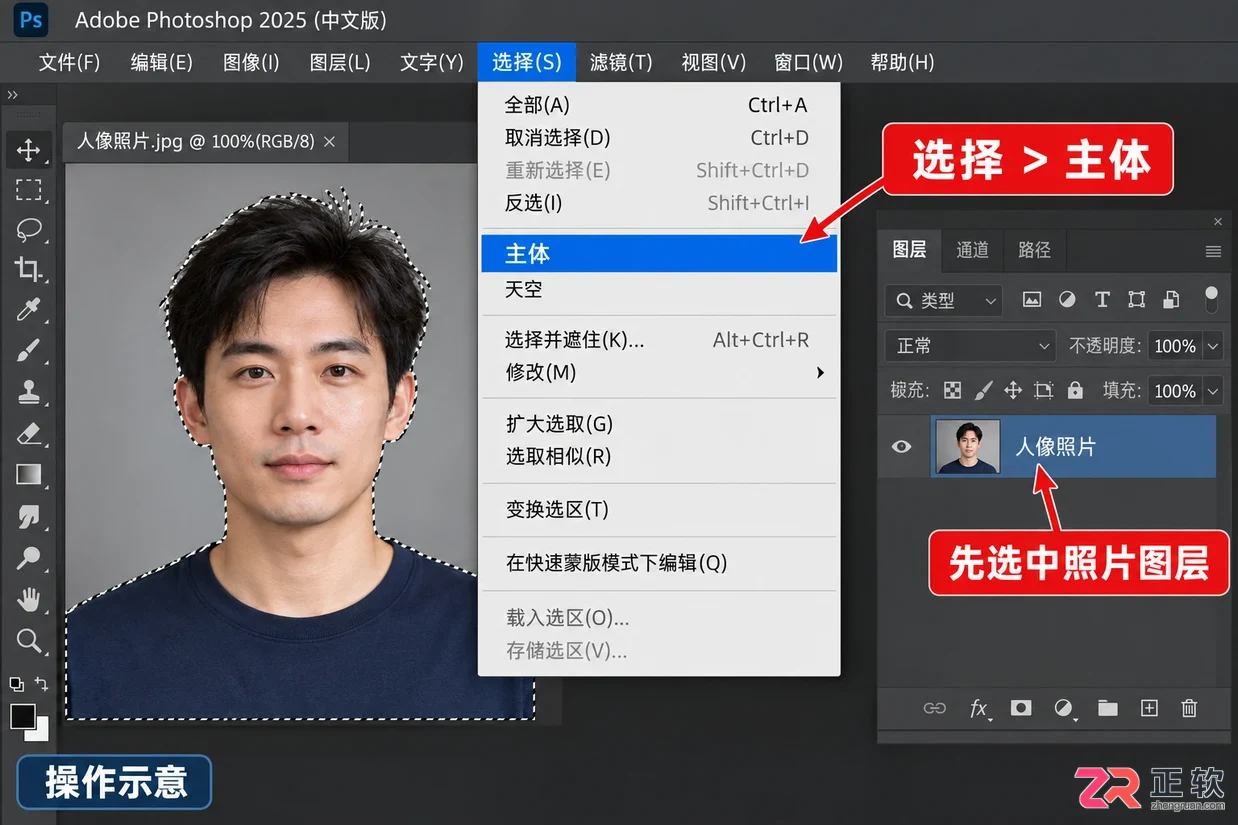Select the Dodge tool
1238x825 pixels.
tap(28, 557)
